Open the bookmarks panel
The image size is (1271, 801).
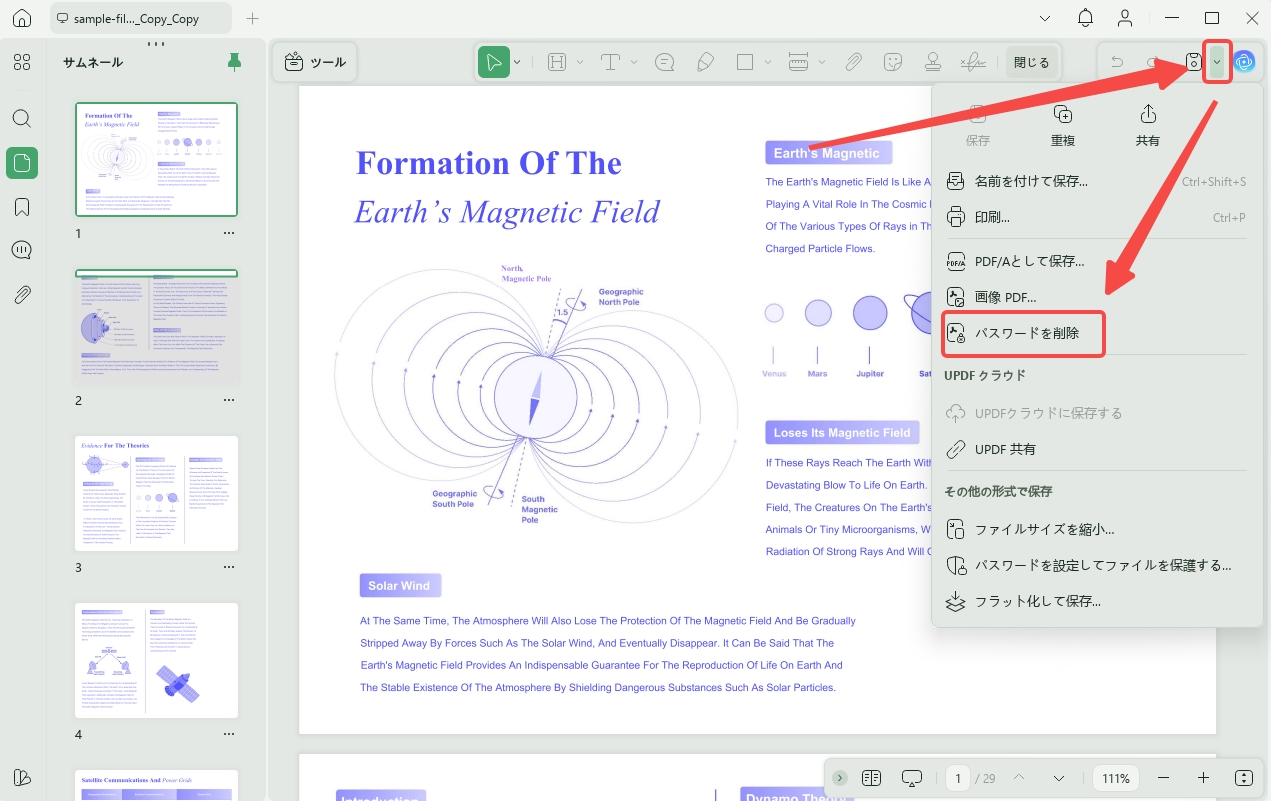click(x=22, y=207)
